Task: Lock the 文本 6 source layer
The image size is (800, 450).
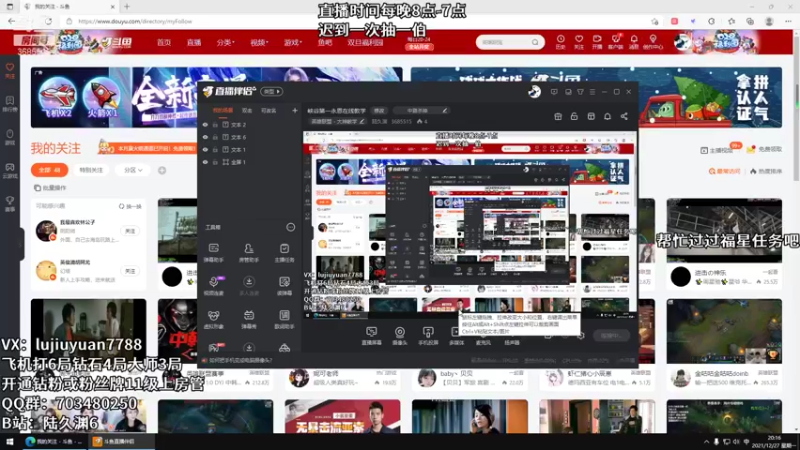Action: pyautogui.click(x=215, y=137)
